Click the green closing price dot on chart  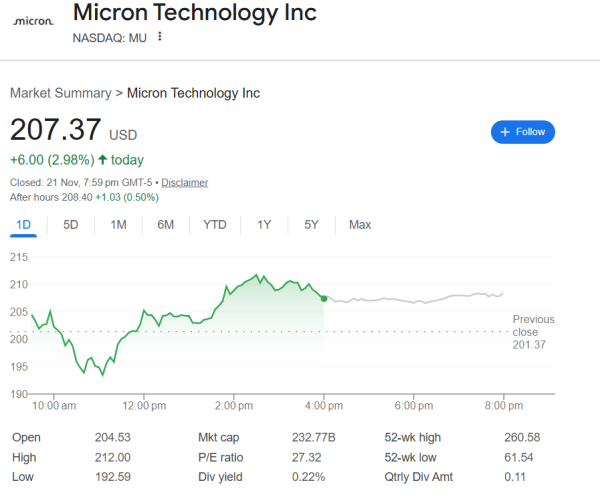click(324, 298)
